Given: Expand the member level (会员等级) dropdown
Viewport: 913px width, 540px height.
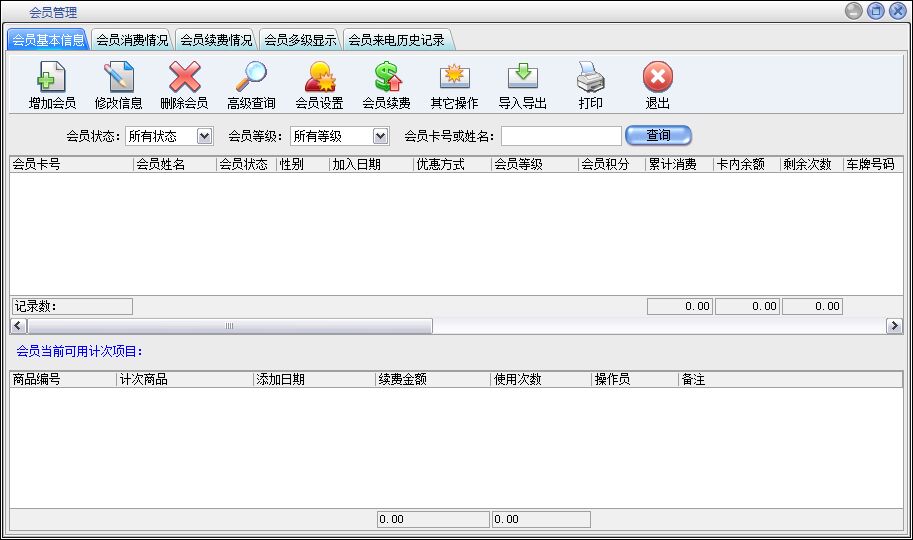Looking at the screenshot, I should pyautogui.click(x=380, y=136).
